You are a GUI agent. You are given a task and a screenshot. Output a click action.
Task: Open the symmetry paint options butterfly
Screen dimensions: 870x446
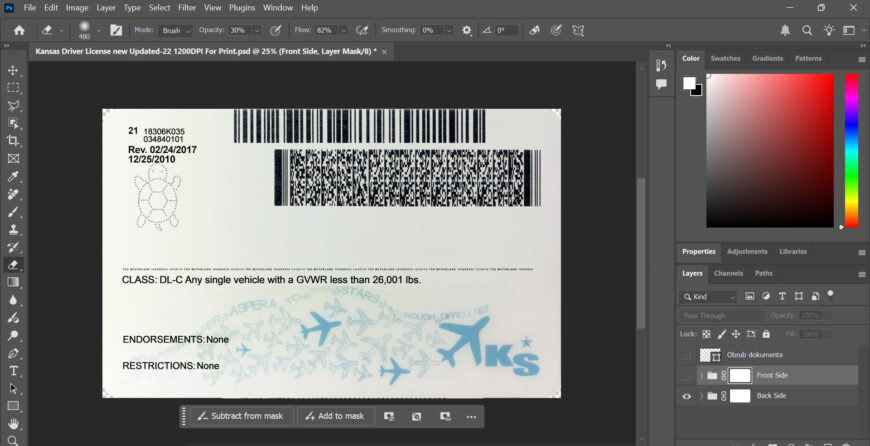coord(578,31)
